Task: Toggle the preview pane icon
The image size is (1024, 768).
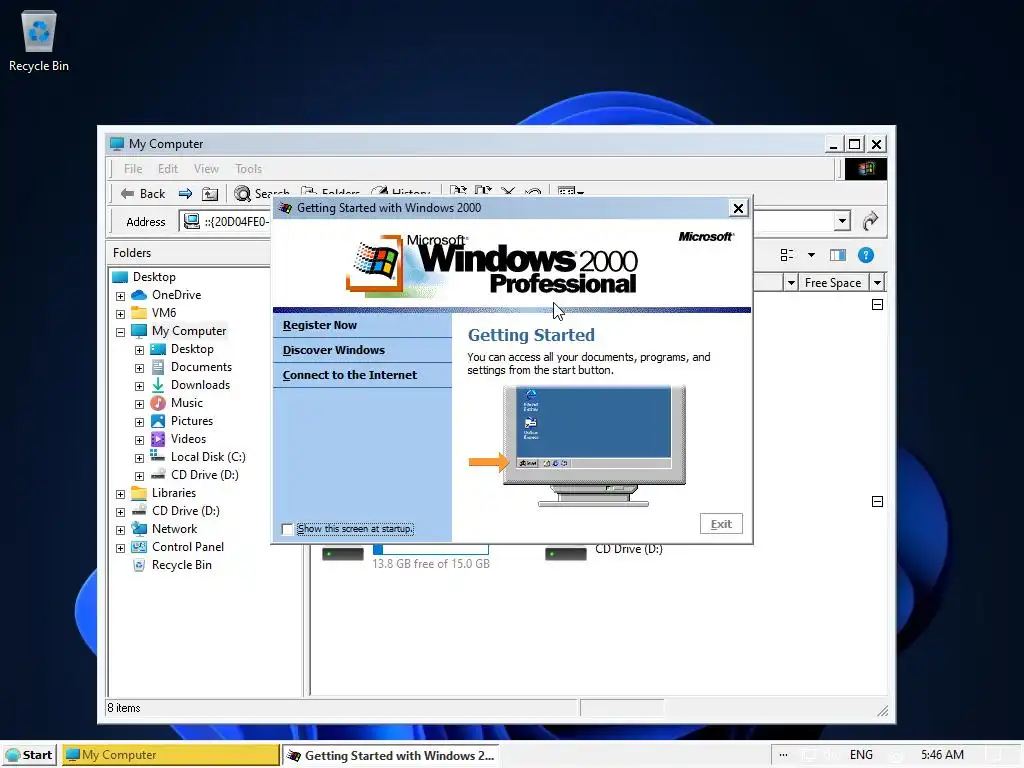Action: 838,255
